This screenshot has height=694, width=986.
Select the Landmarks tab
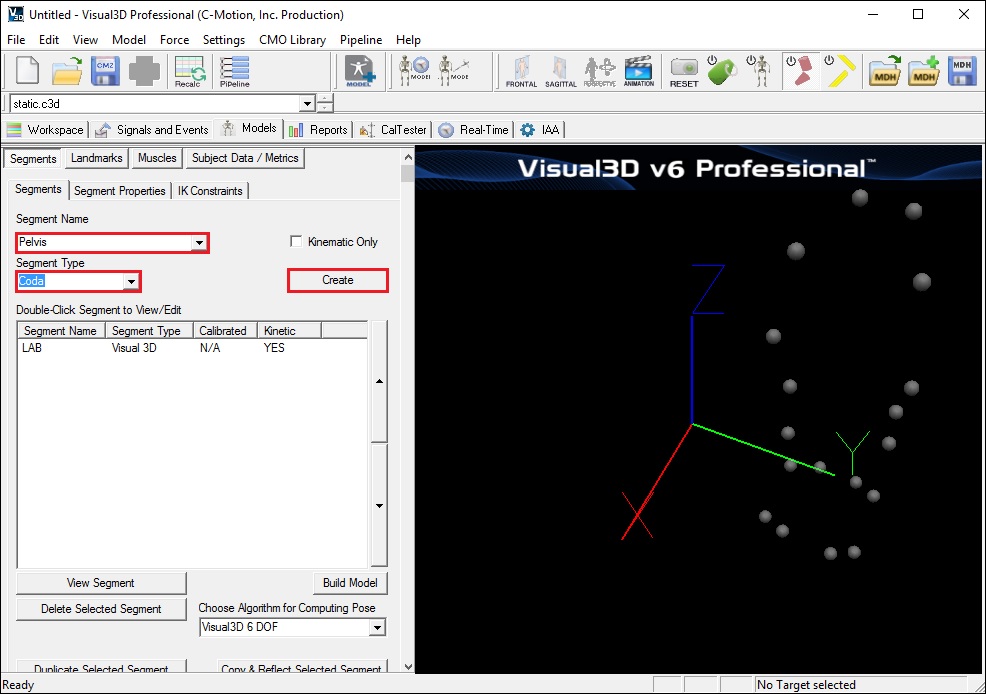point(96,158)
